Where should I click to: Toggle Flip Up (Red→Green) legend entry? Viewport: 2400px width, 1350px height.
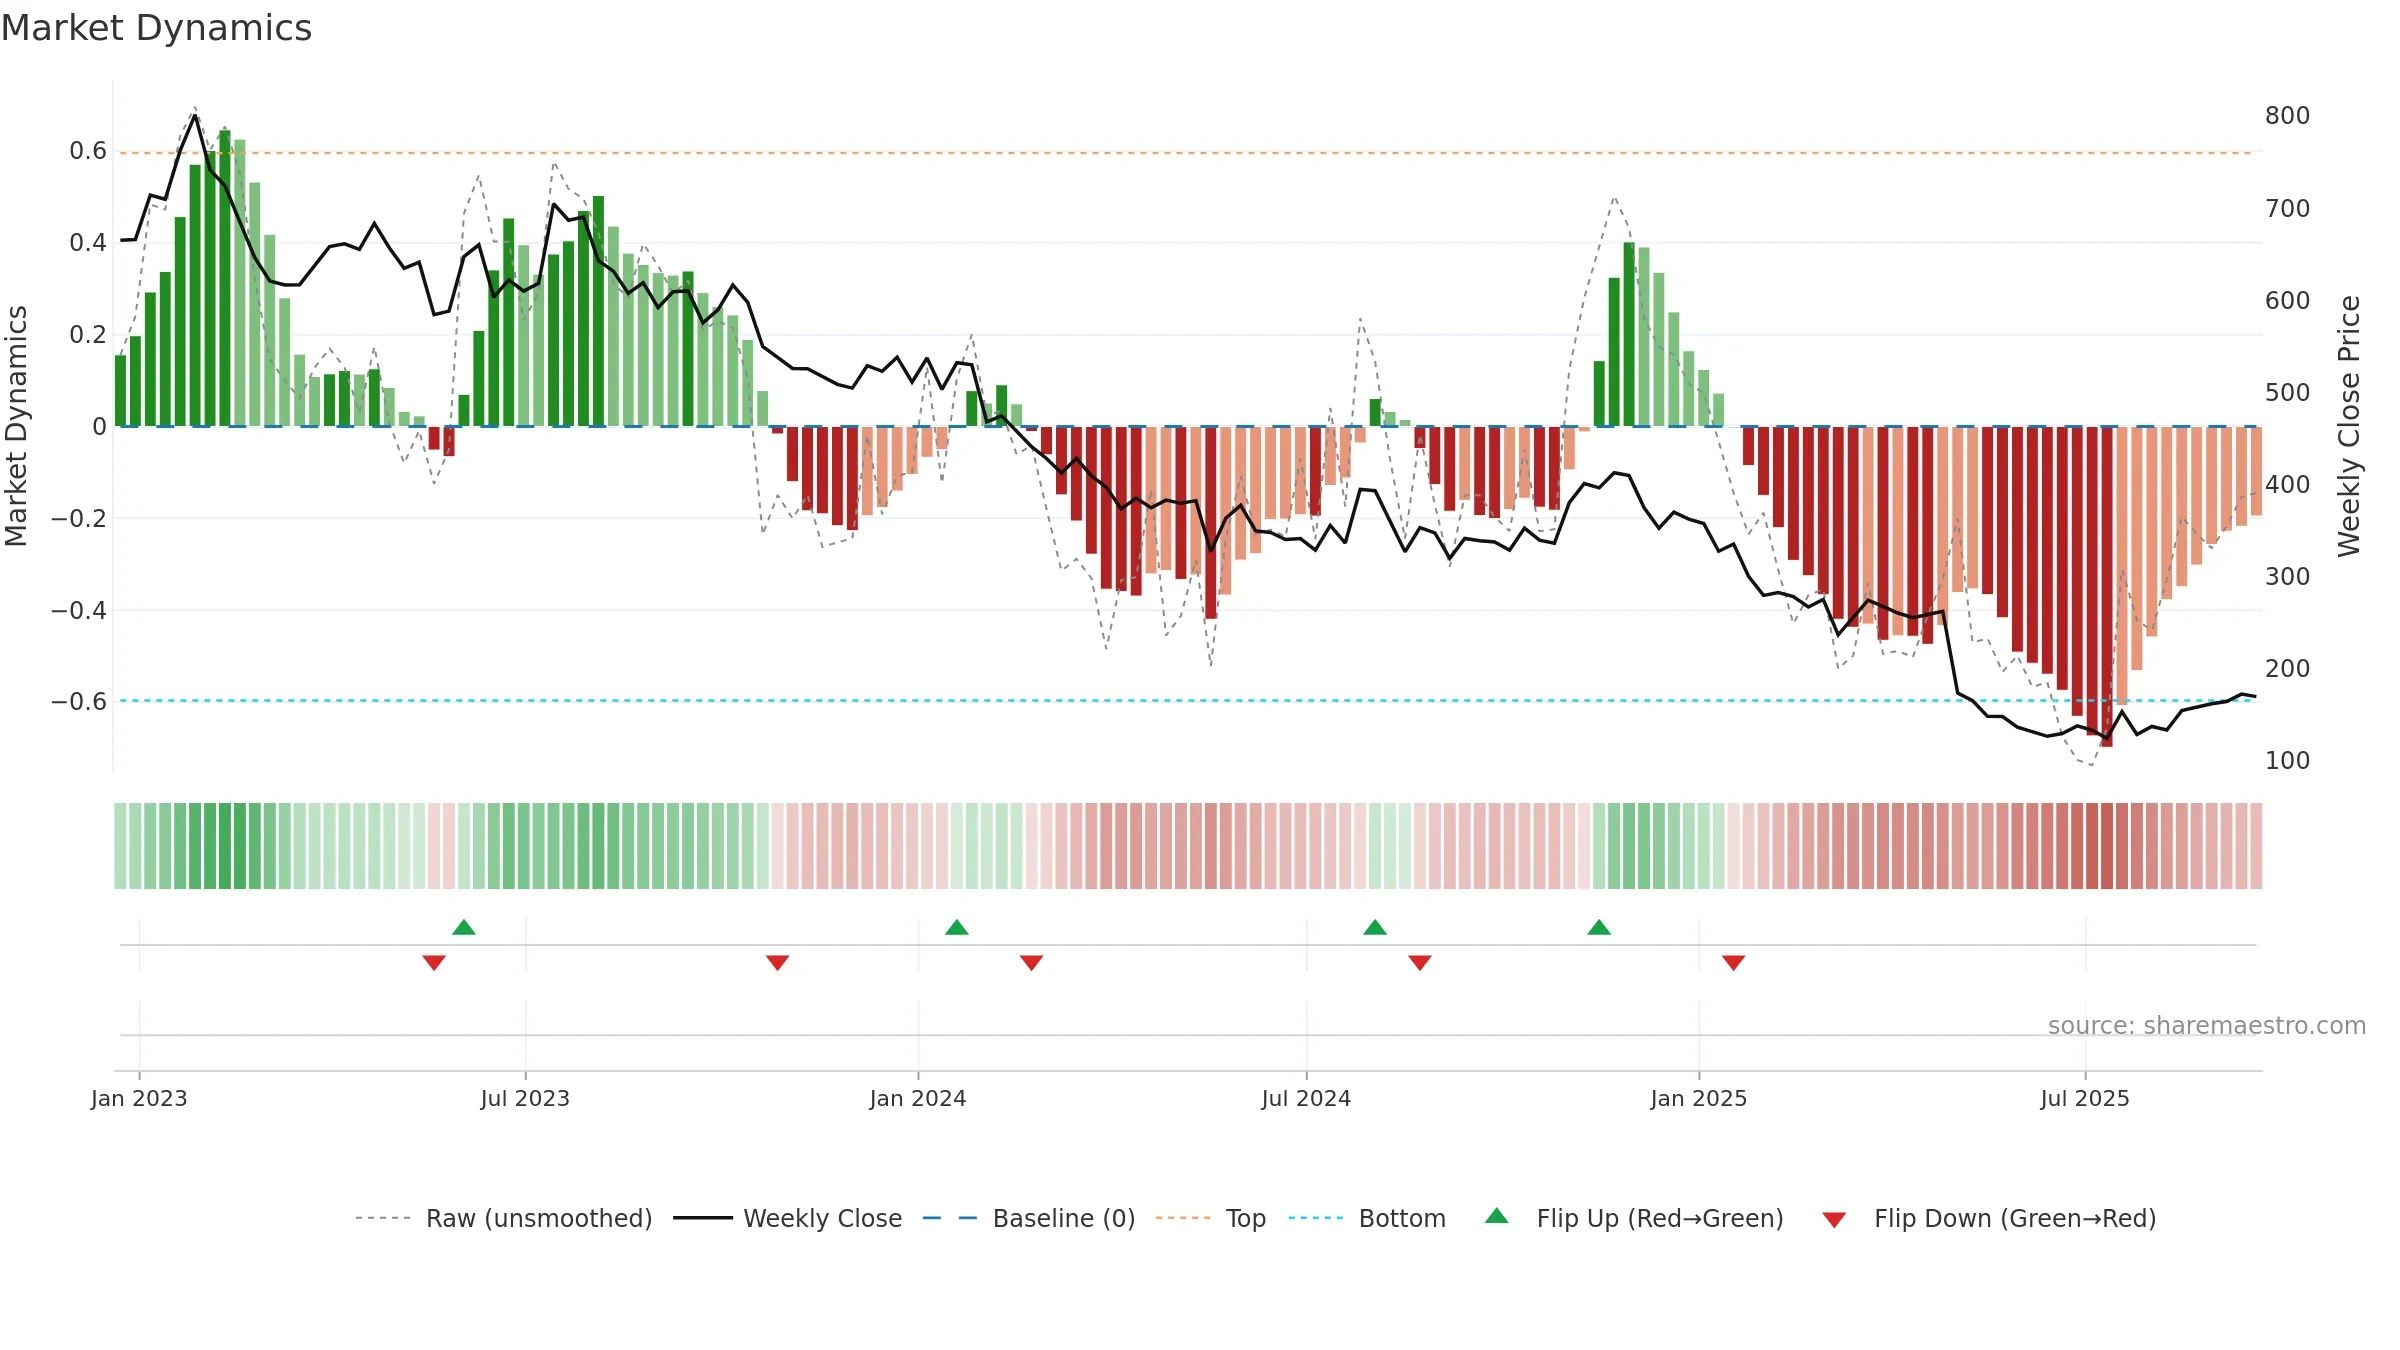[x=1634, y=1218]
